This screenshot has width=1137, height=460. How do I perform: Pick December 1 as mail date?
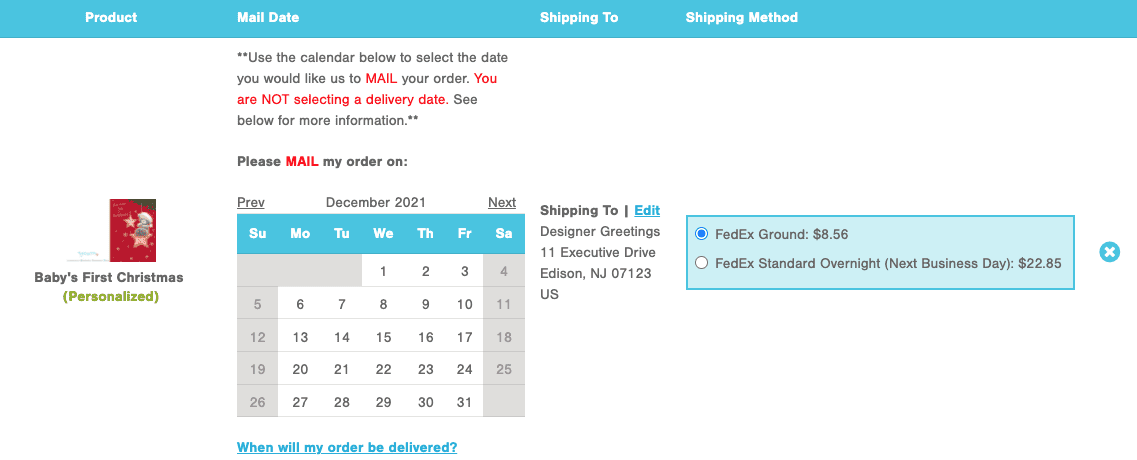tap(383, 272)
